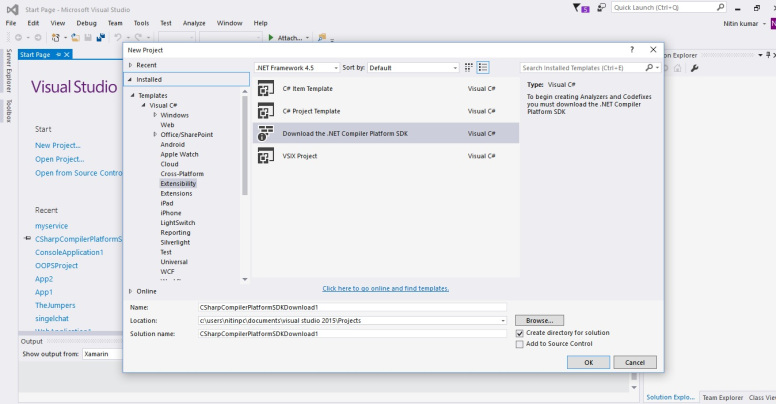Image resolution: width=776 pixels, height=404 pixels.
Task: Select the Silverlight tree item
Action: coord(175,242)
